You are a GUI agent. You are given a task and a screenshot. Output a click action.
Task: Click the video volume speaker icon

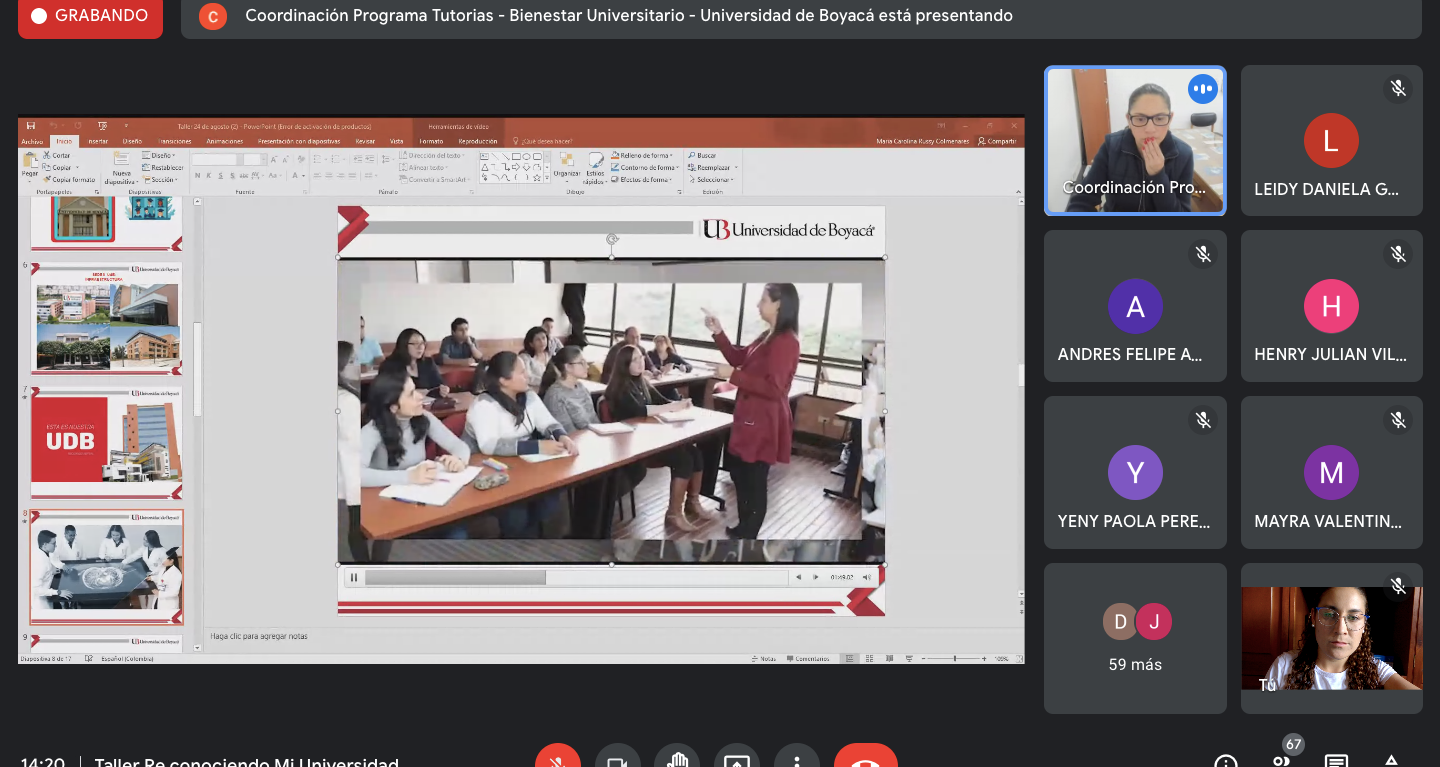[867, 577]
